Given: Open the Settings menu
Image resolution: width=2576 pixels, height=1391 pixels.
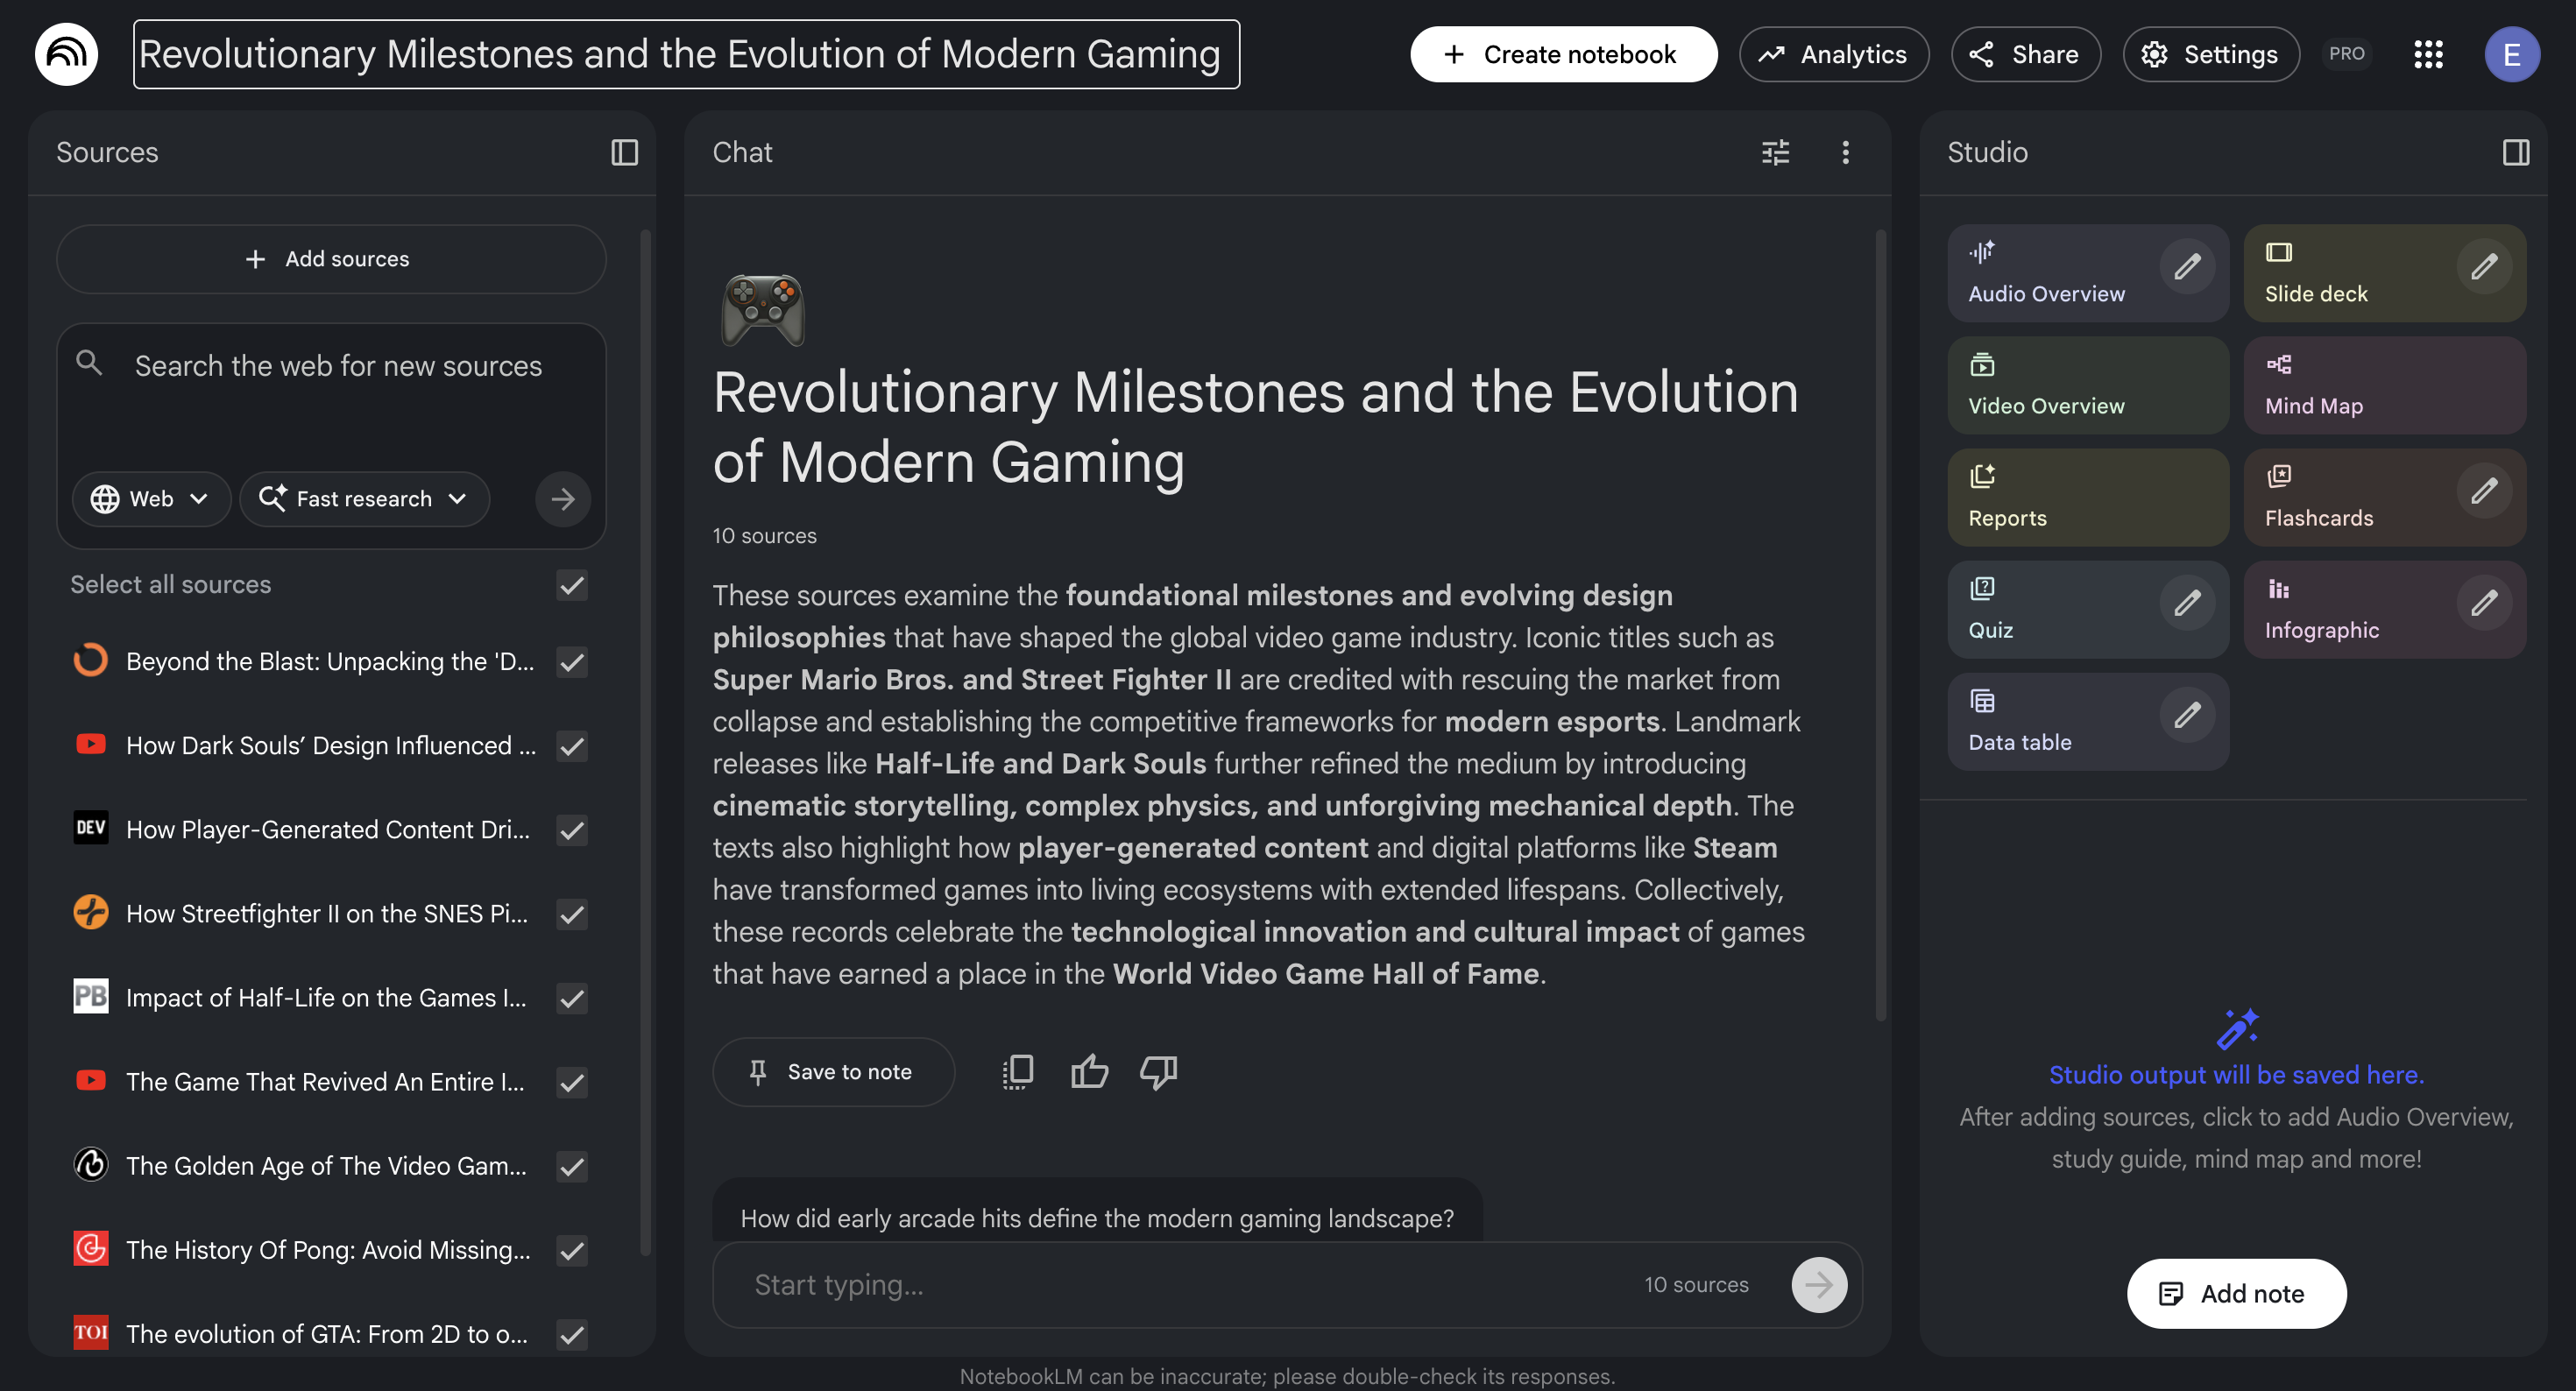Looking at the screenshot, I should (x=2210, y=54).
